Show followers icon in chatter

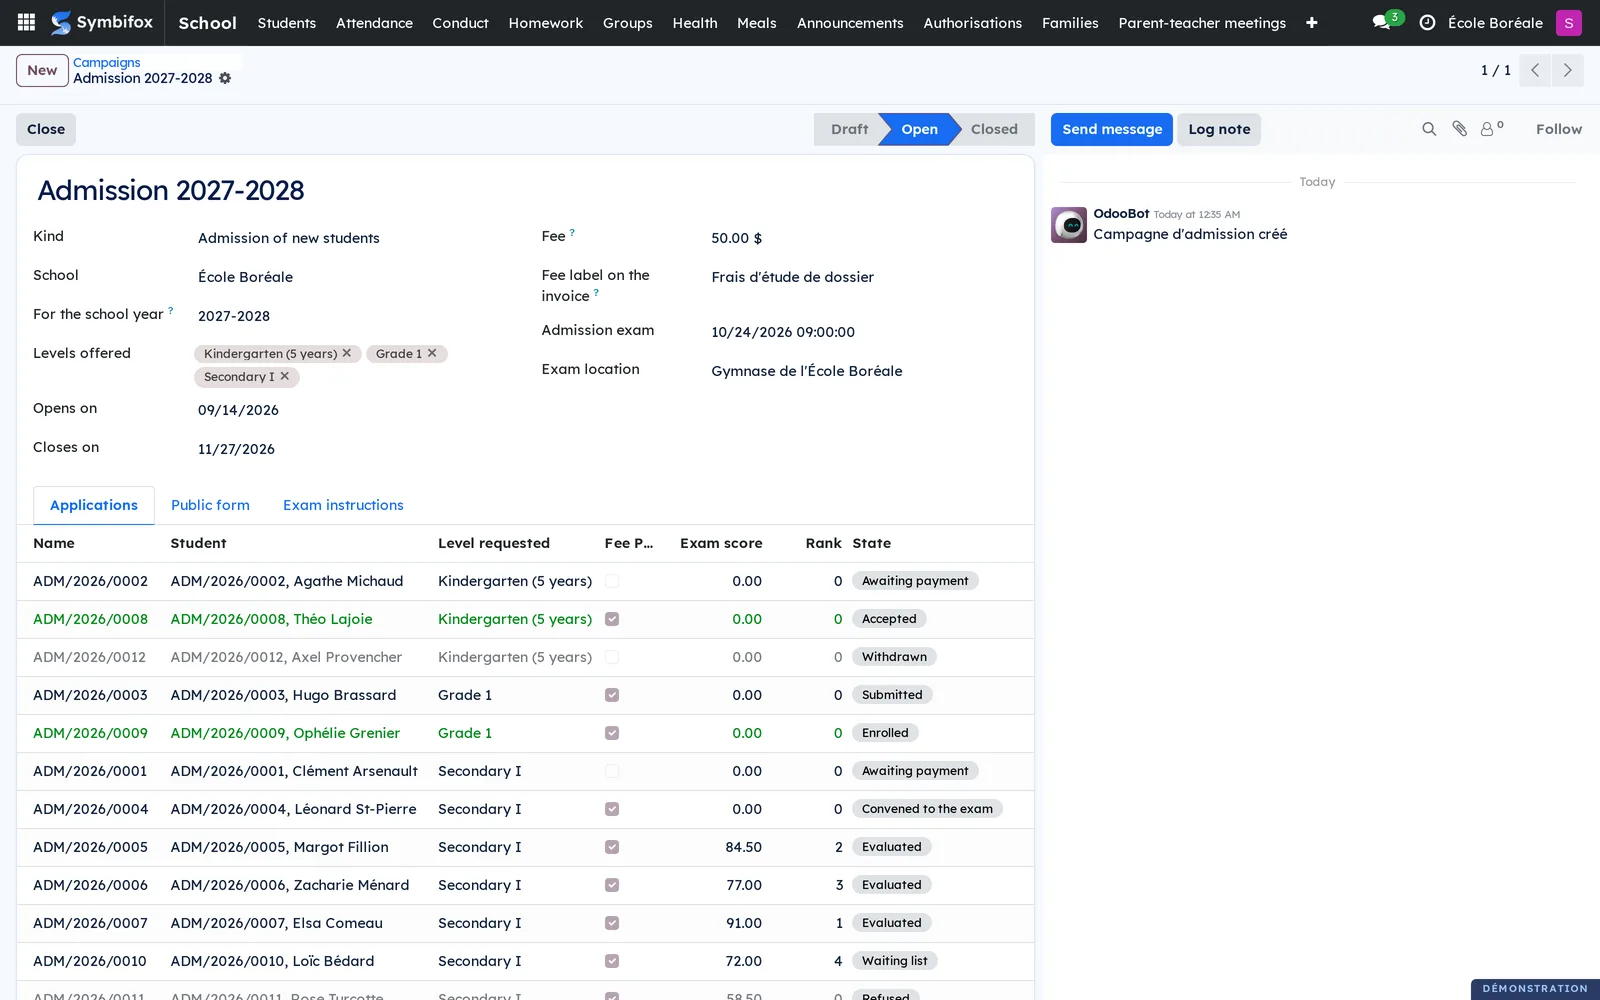(x=1491, y=128)
